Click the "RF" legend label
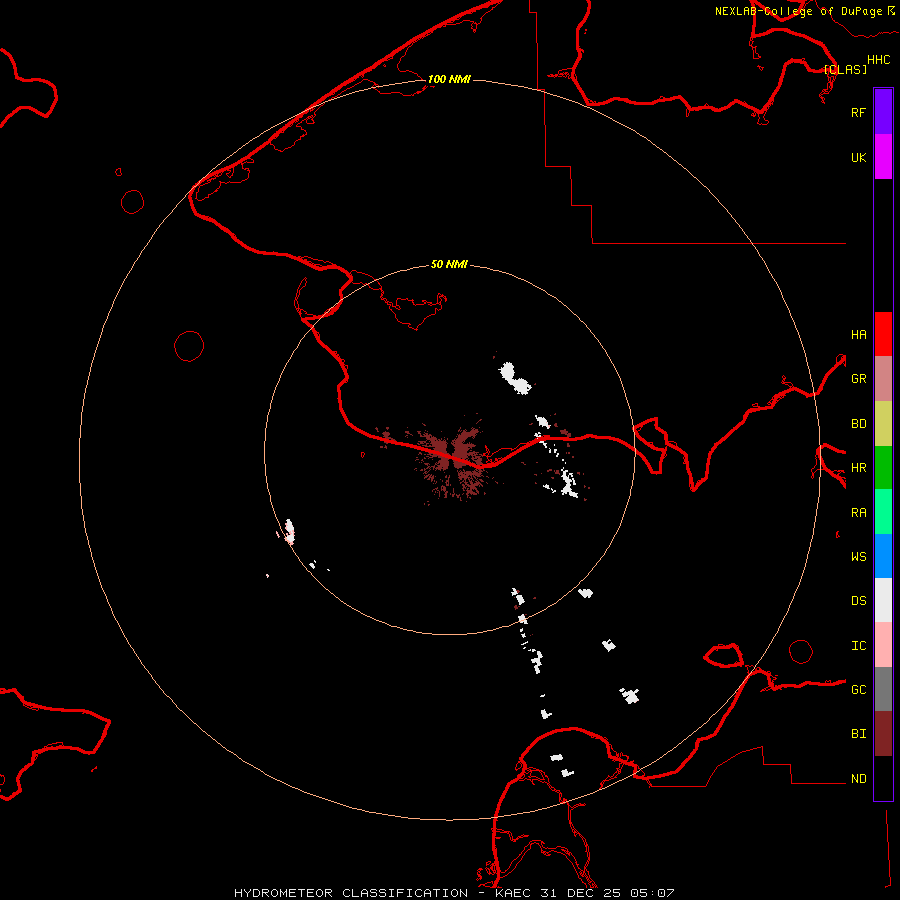 coord(859,112)
